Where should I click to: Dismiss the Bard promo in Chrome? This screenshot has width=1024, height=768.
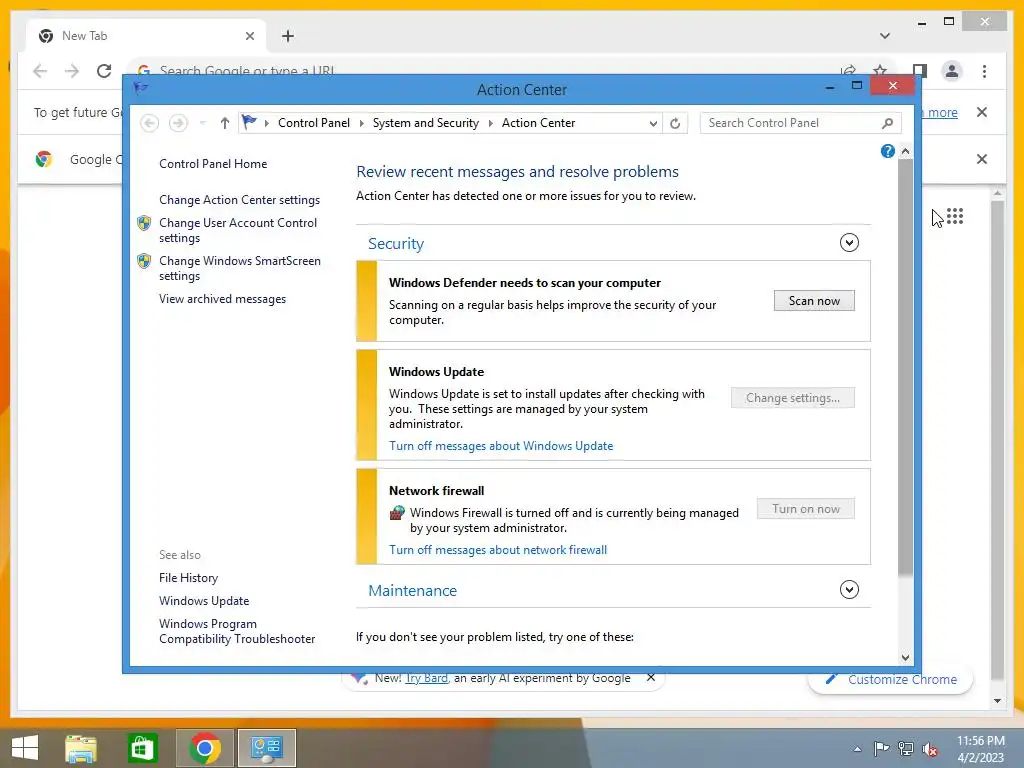click(x=650, y=677)
